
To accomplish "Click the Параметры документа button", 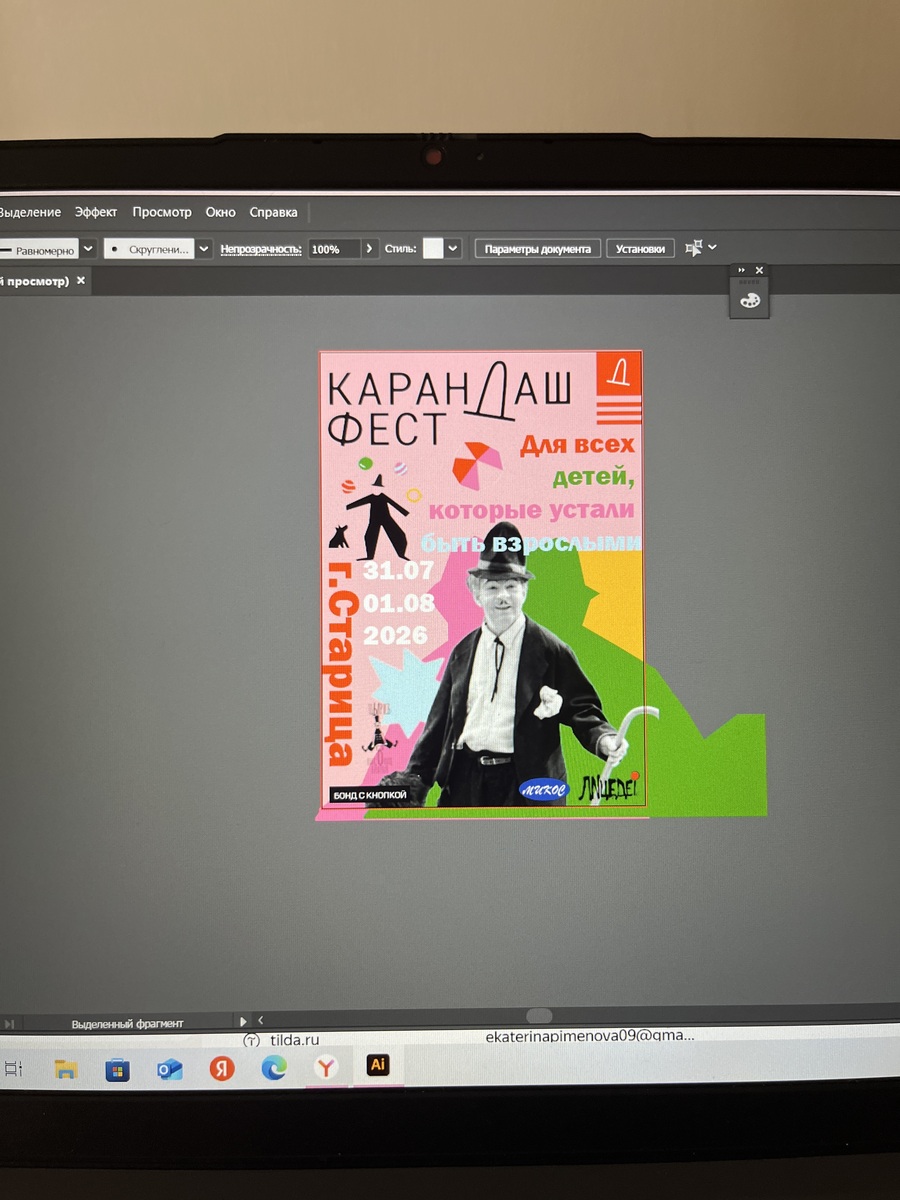I will pyautogui.click(x=537, y=249).
